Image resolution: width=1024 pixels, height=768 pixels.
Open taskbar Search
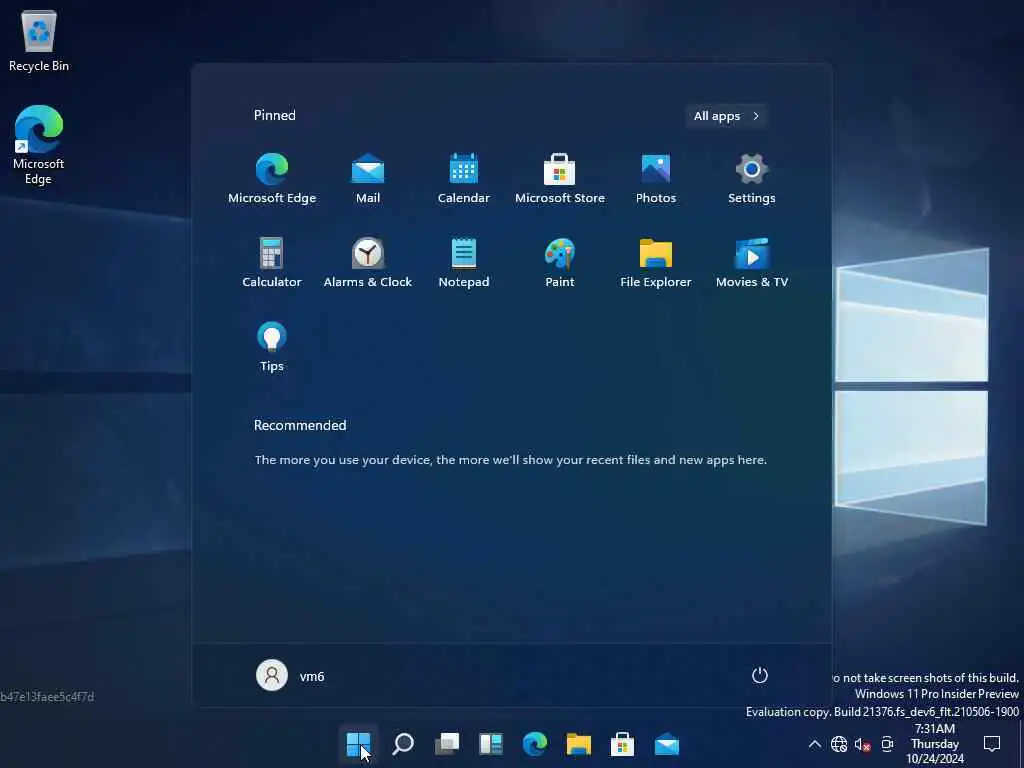coord(403,744)
